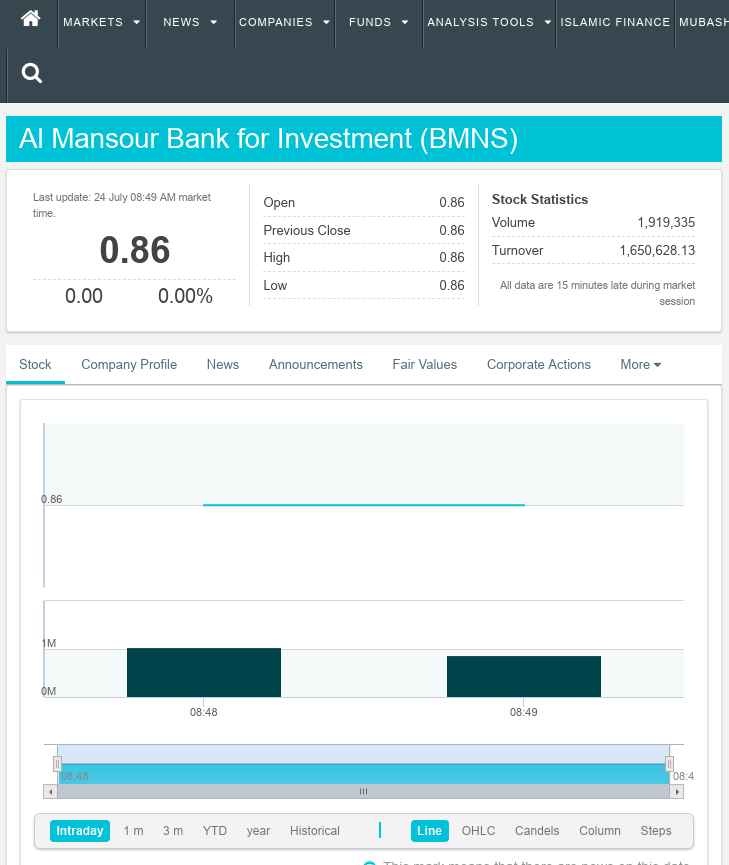Select the Intraday chart range
Image resolution: width=729 pixels, height=865 pixels.
(x=80, y=831)
